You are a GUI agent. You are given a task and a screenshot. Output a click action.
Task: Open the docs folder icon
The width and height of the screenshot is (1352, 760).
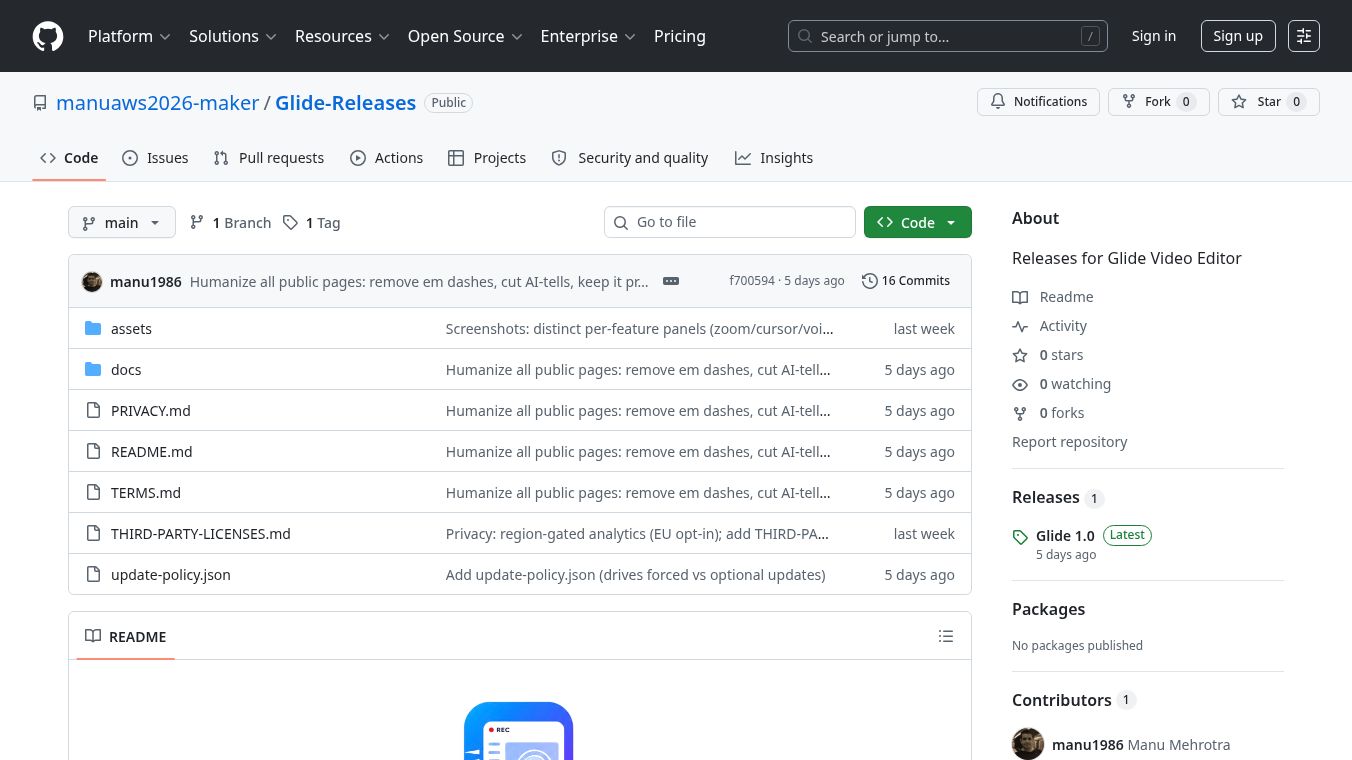tap(93, 370)
